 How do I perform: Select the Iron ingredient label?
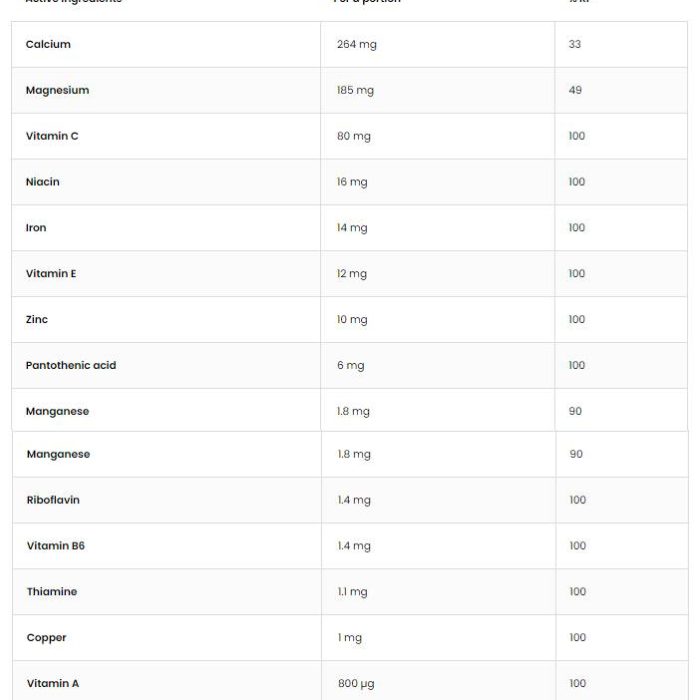point(36,228)
